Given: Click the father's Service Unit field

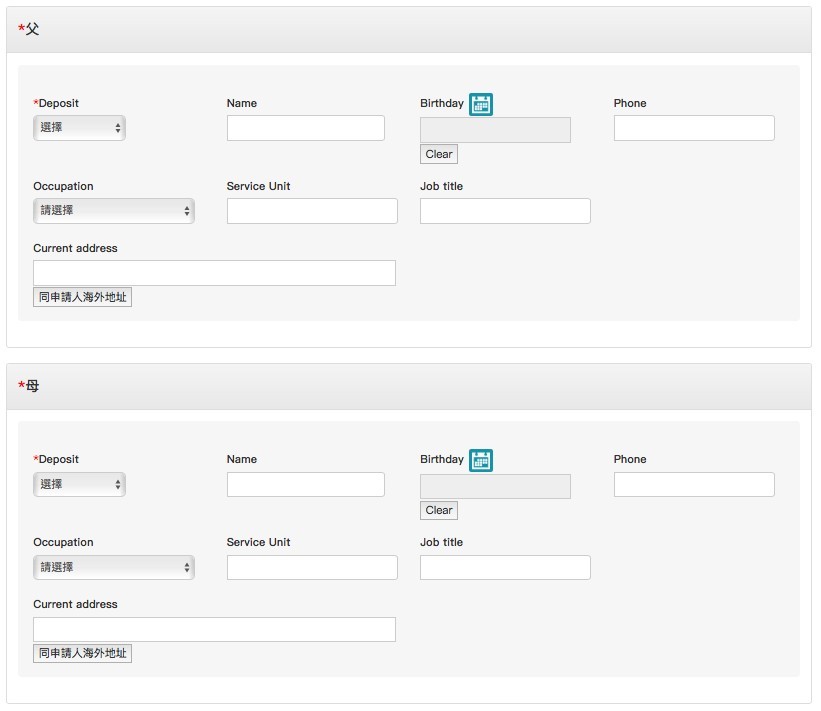Looking at the screenshot, I should 312,211.
